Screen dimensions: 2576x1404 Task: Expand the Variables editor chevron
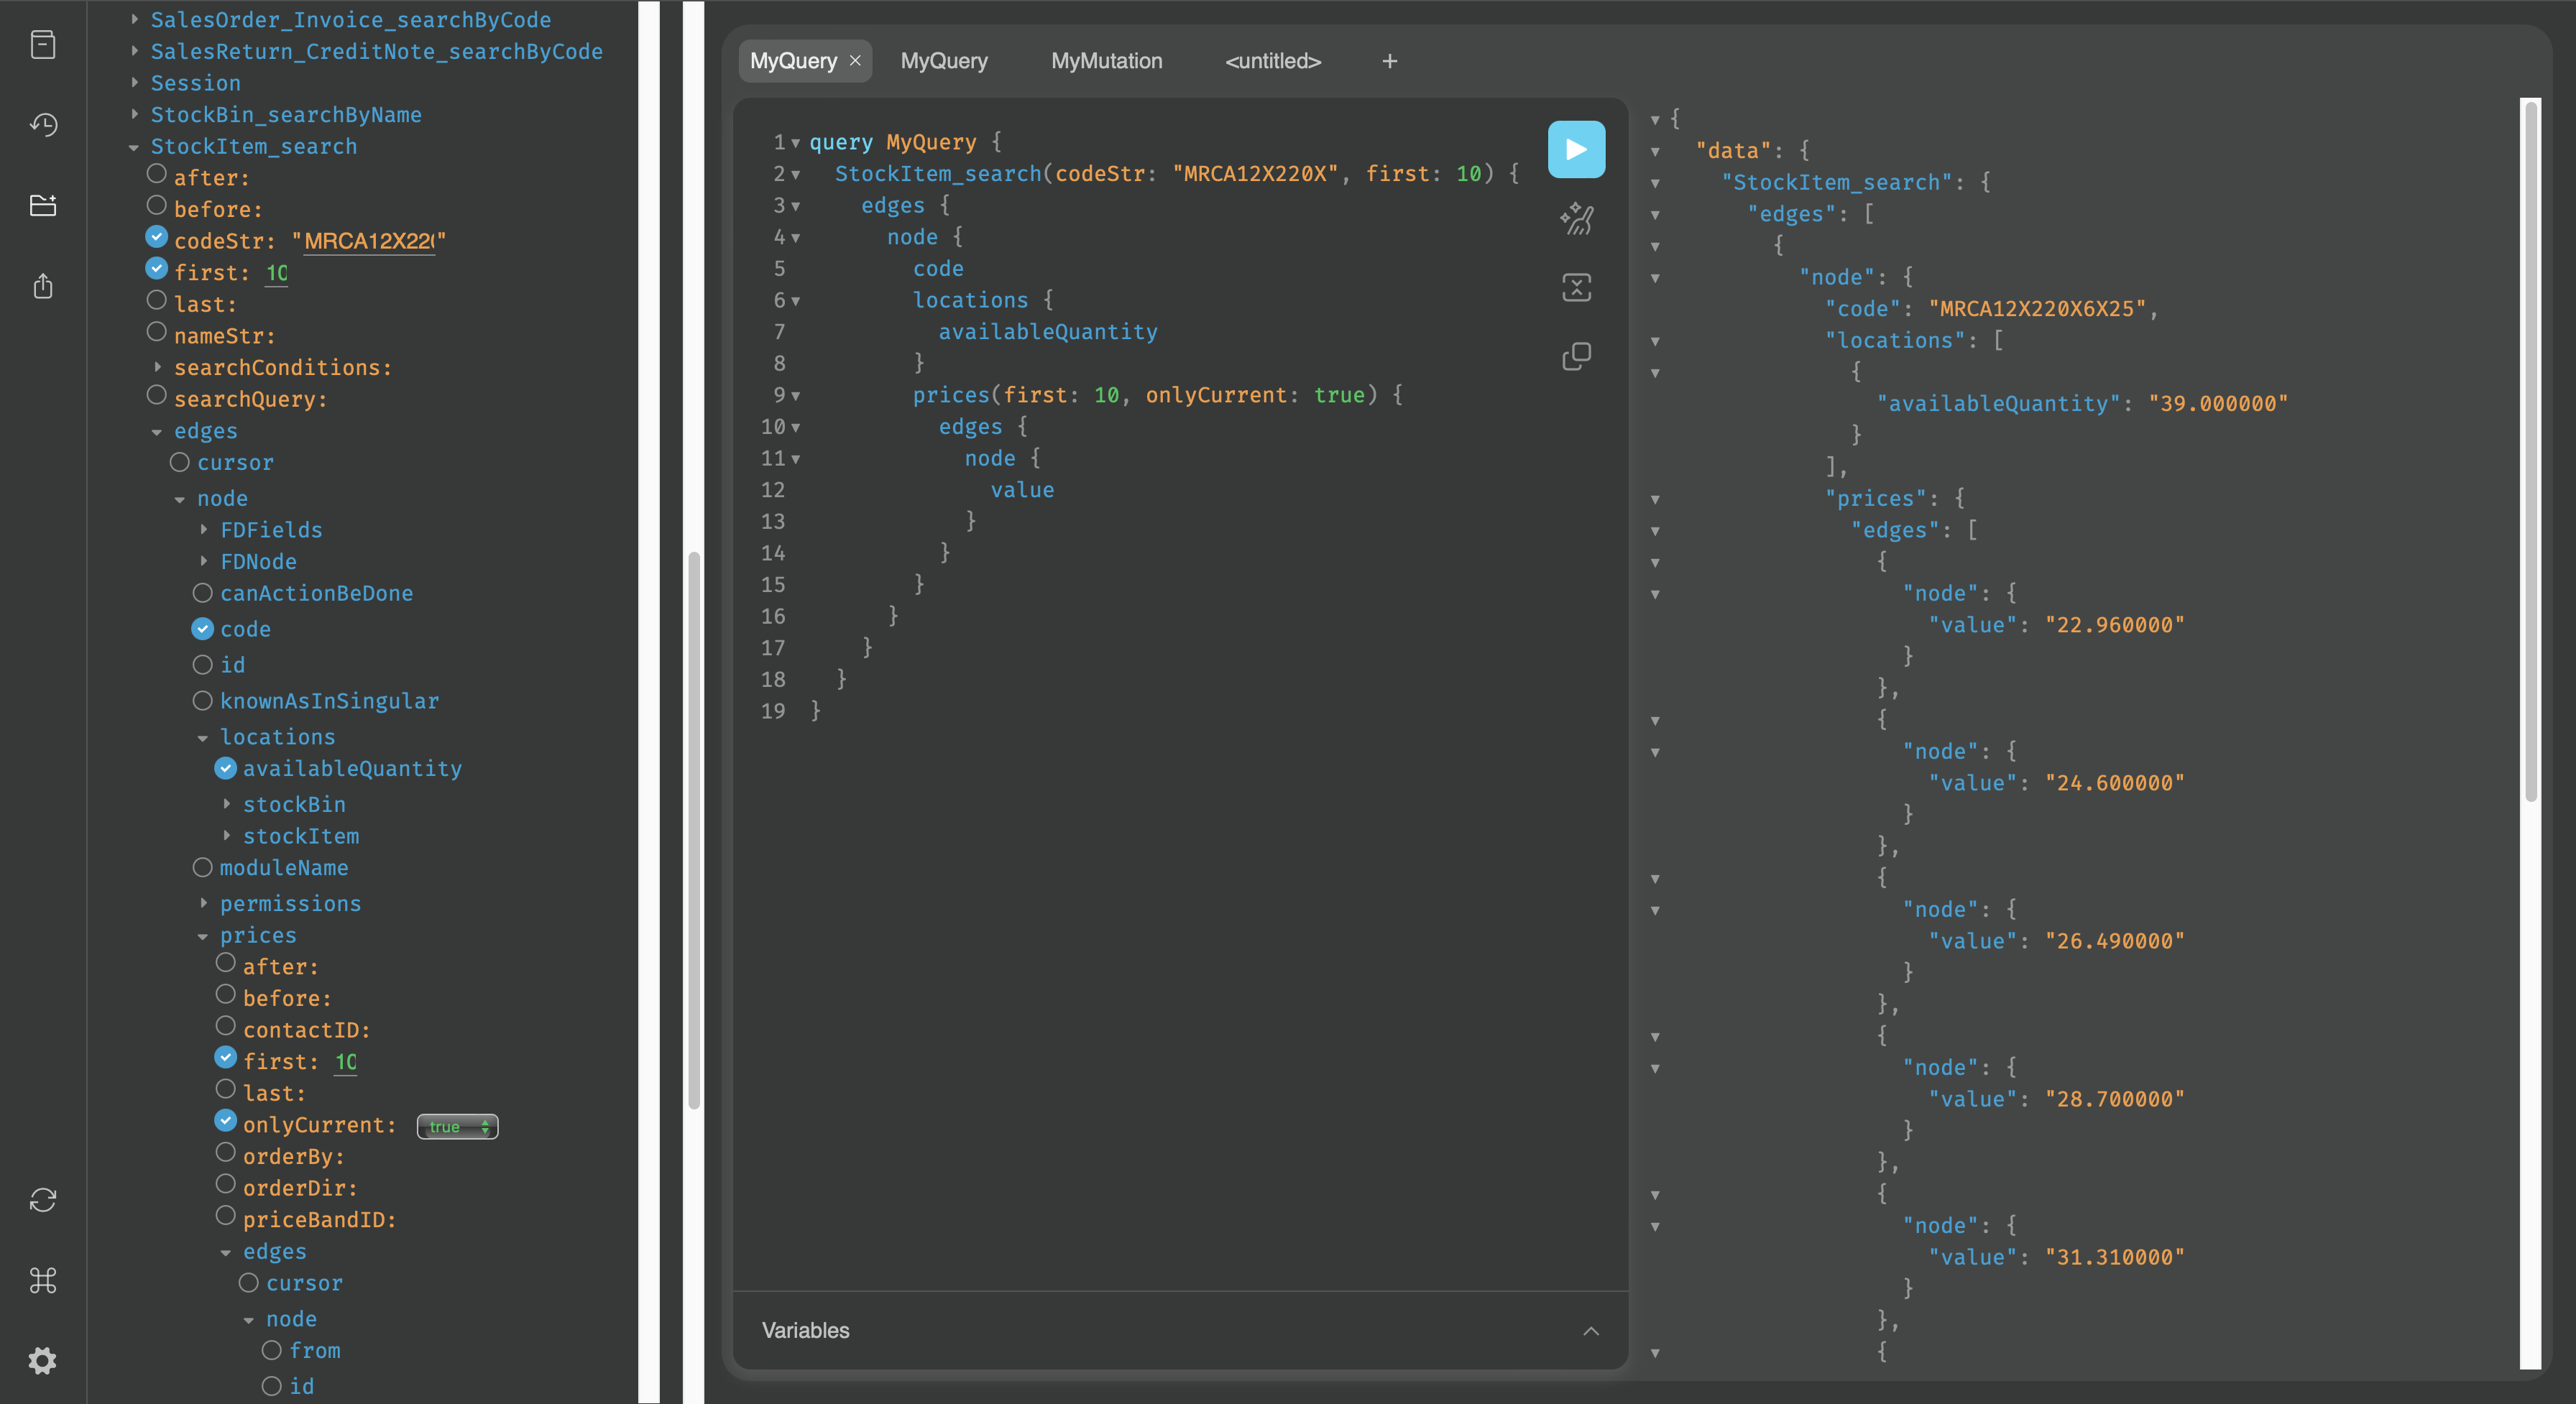(x=1591, y=1331)
